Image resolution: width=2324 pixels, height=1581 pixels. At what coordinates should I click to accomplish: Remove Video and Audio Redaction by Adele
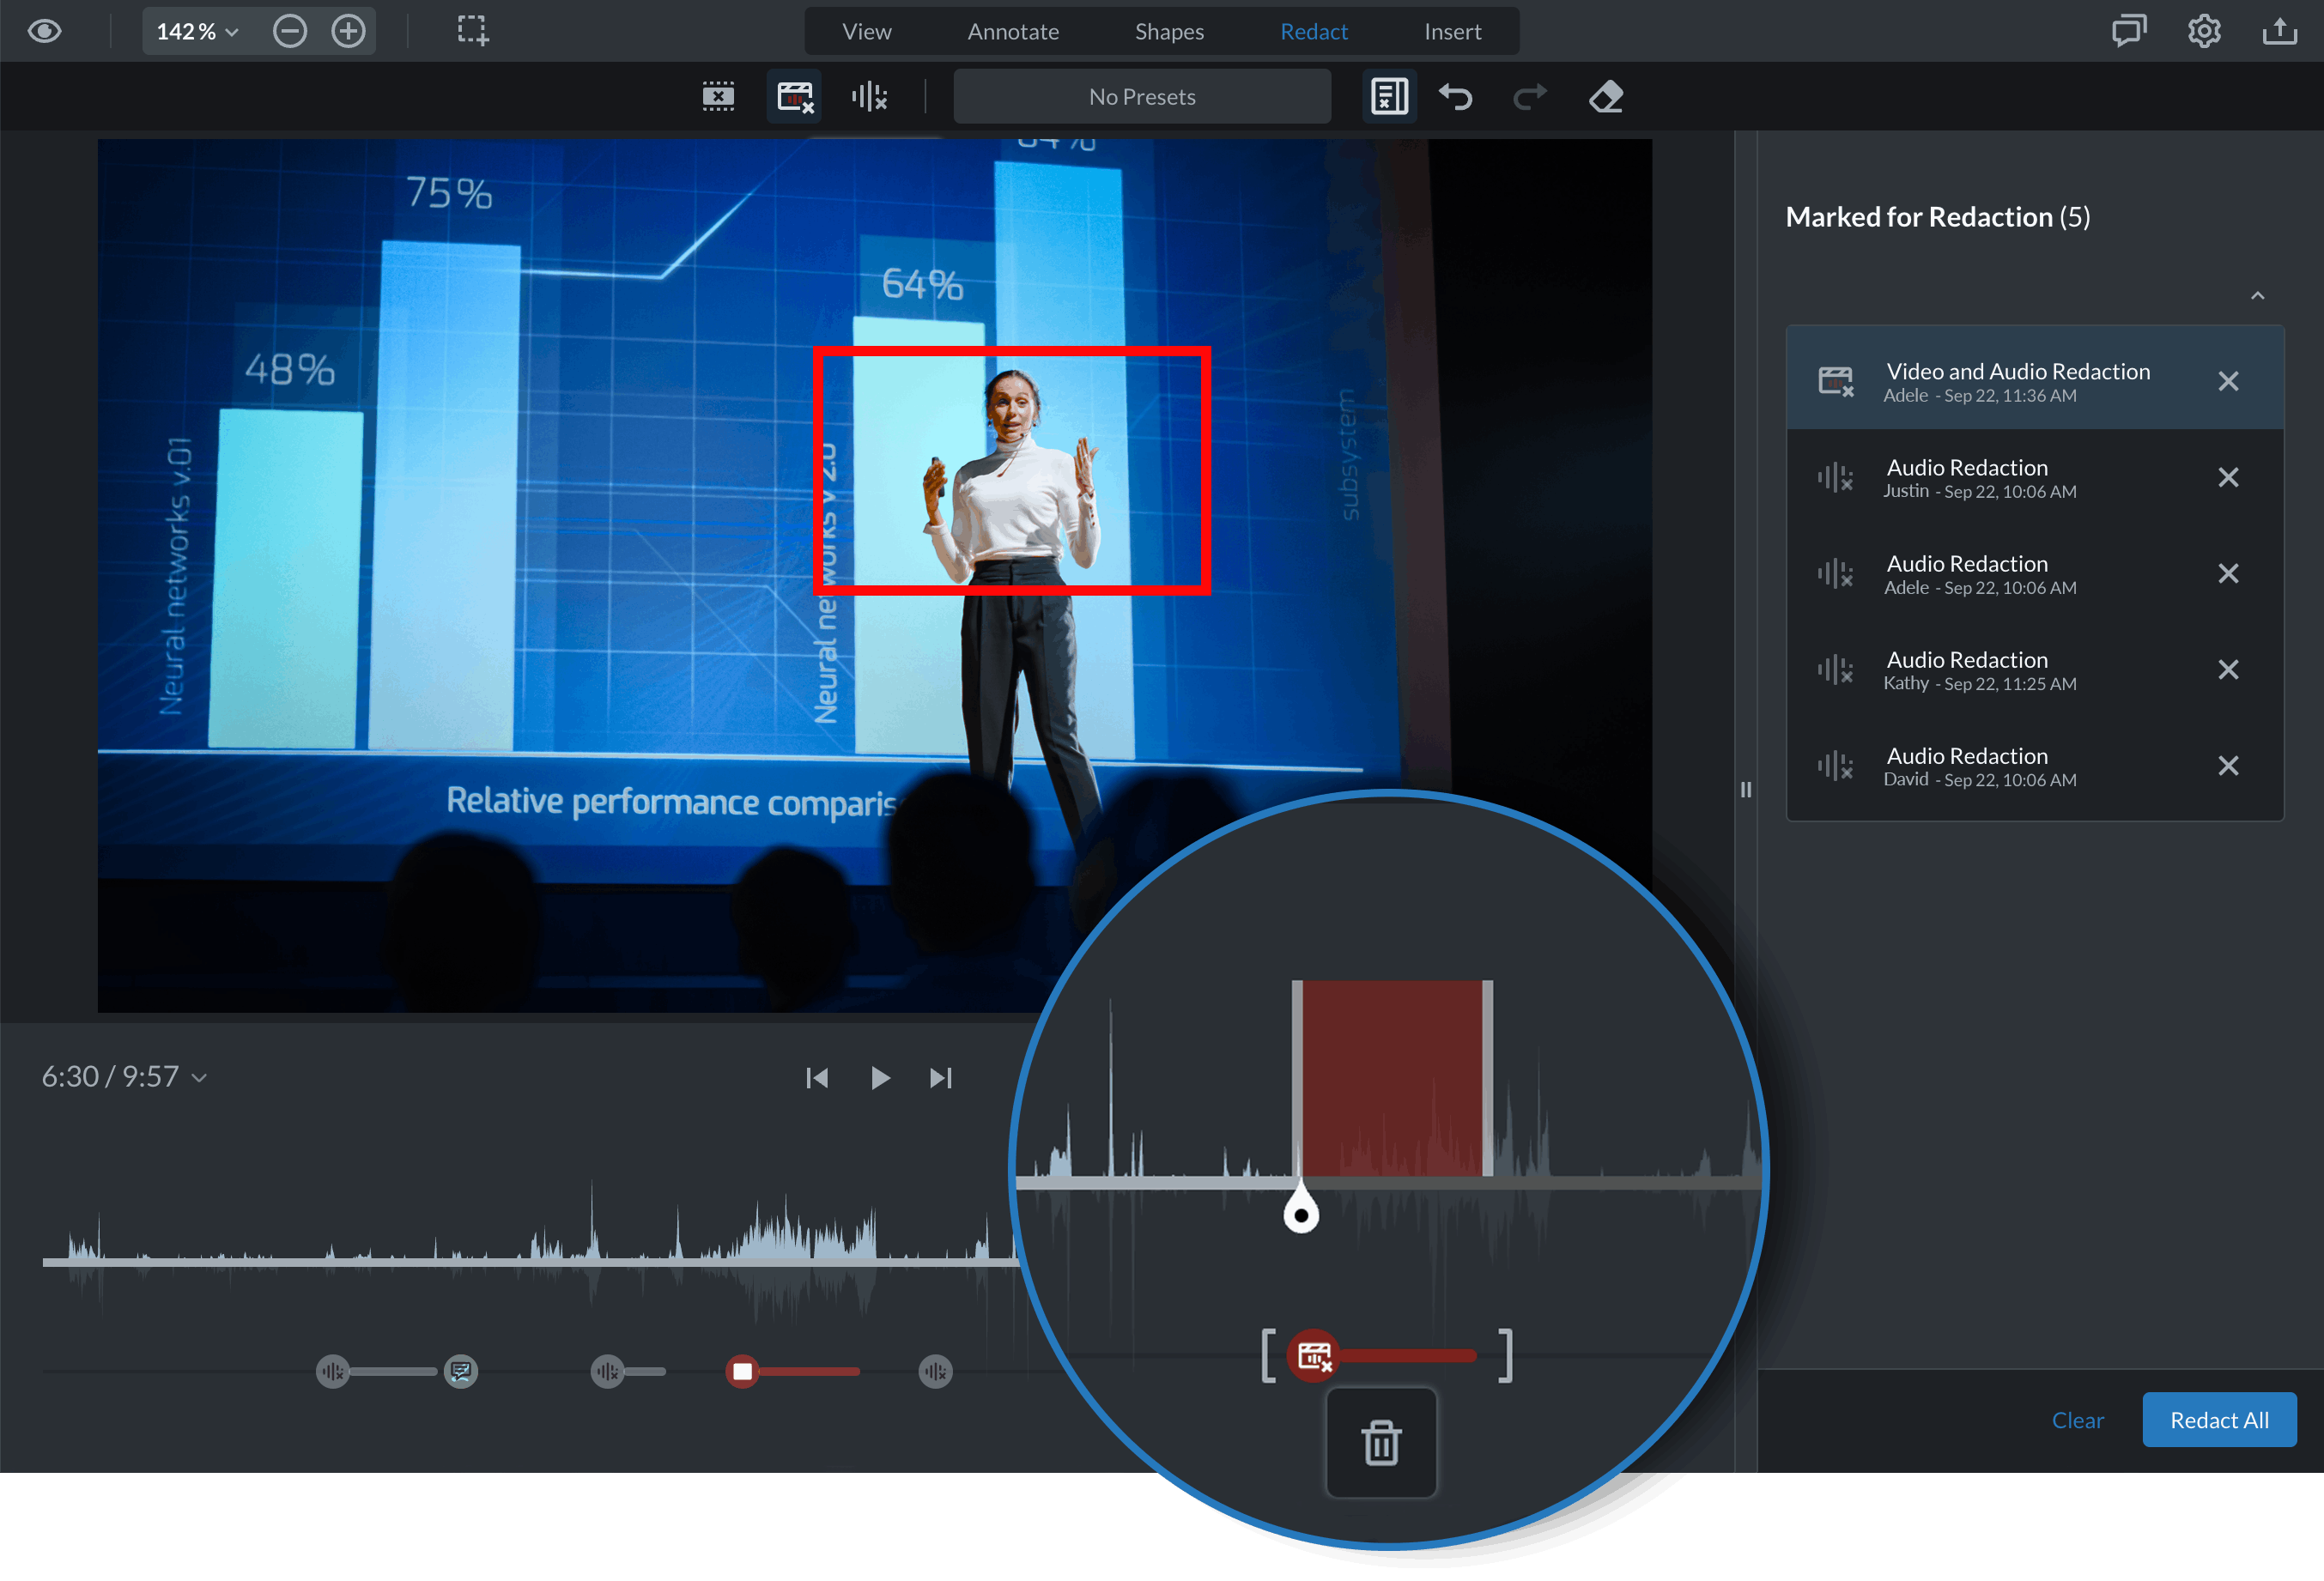click(x=2228, y=381)
